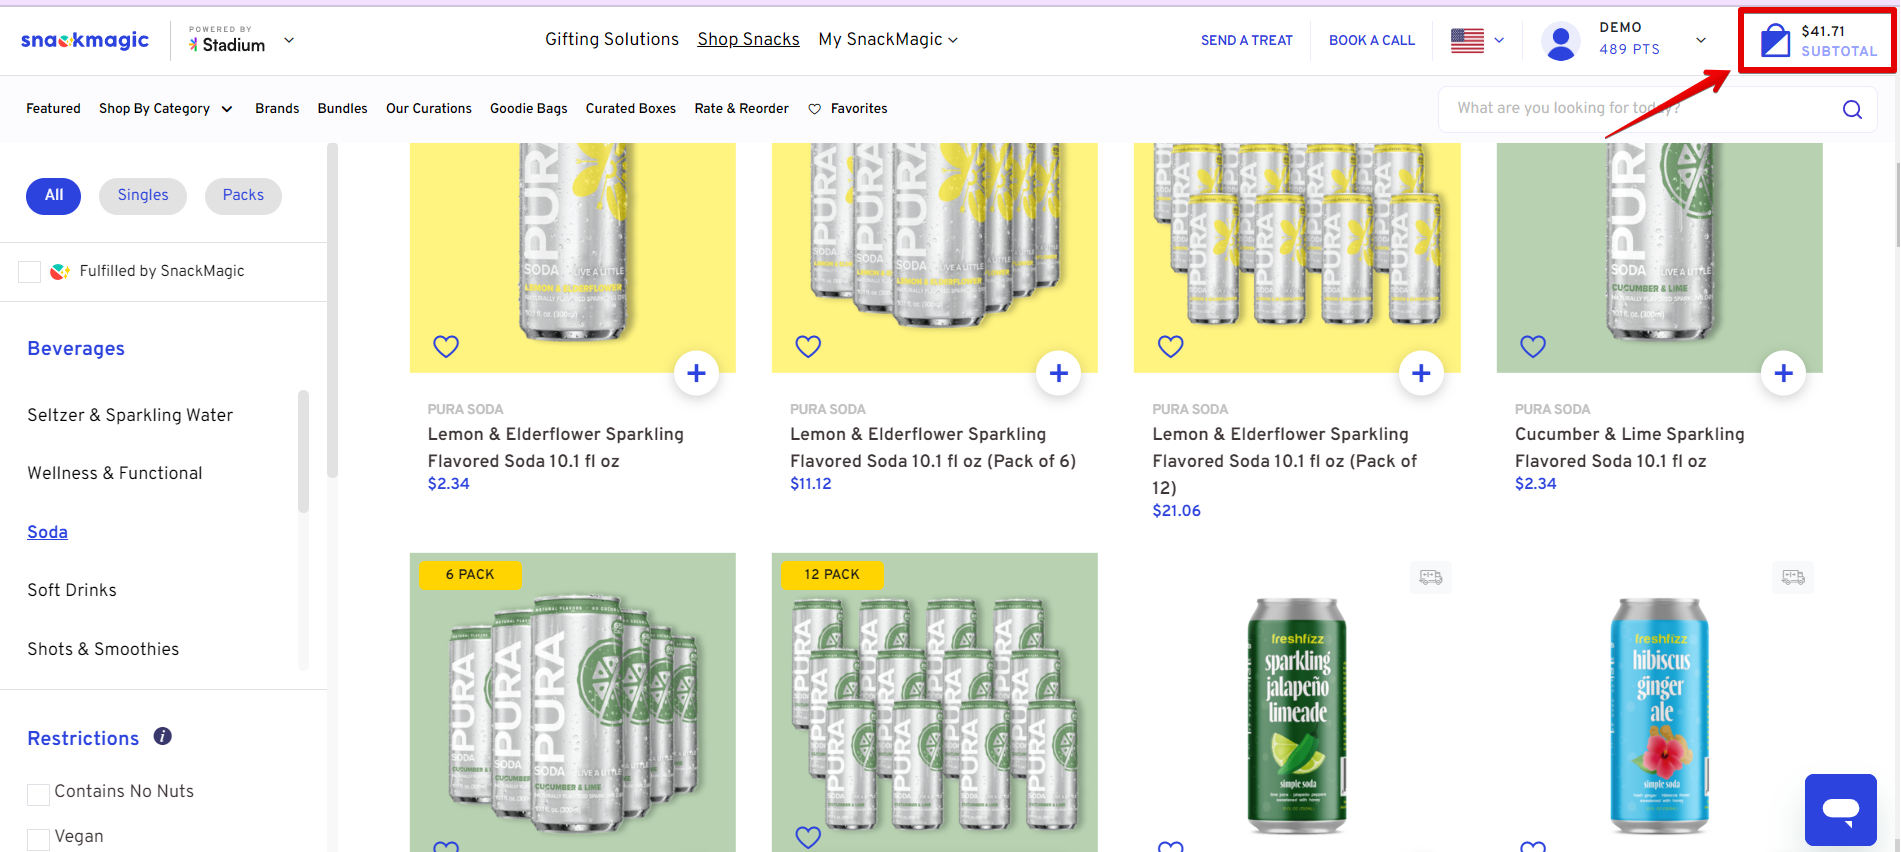The image size is (1901, 852).
Task: Favorite the Lemon & Elderflower Pack of 6
Action: click(x=808, y=346)
